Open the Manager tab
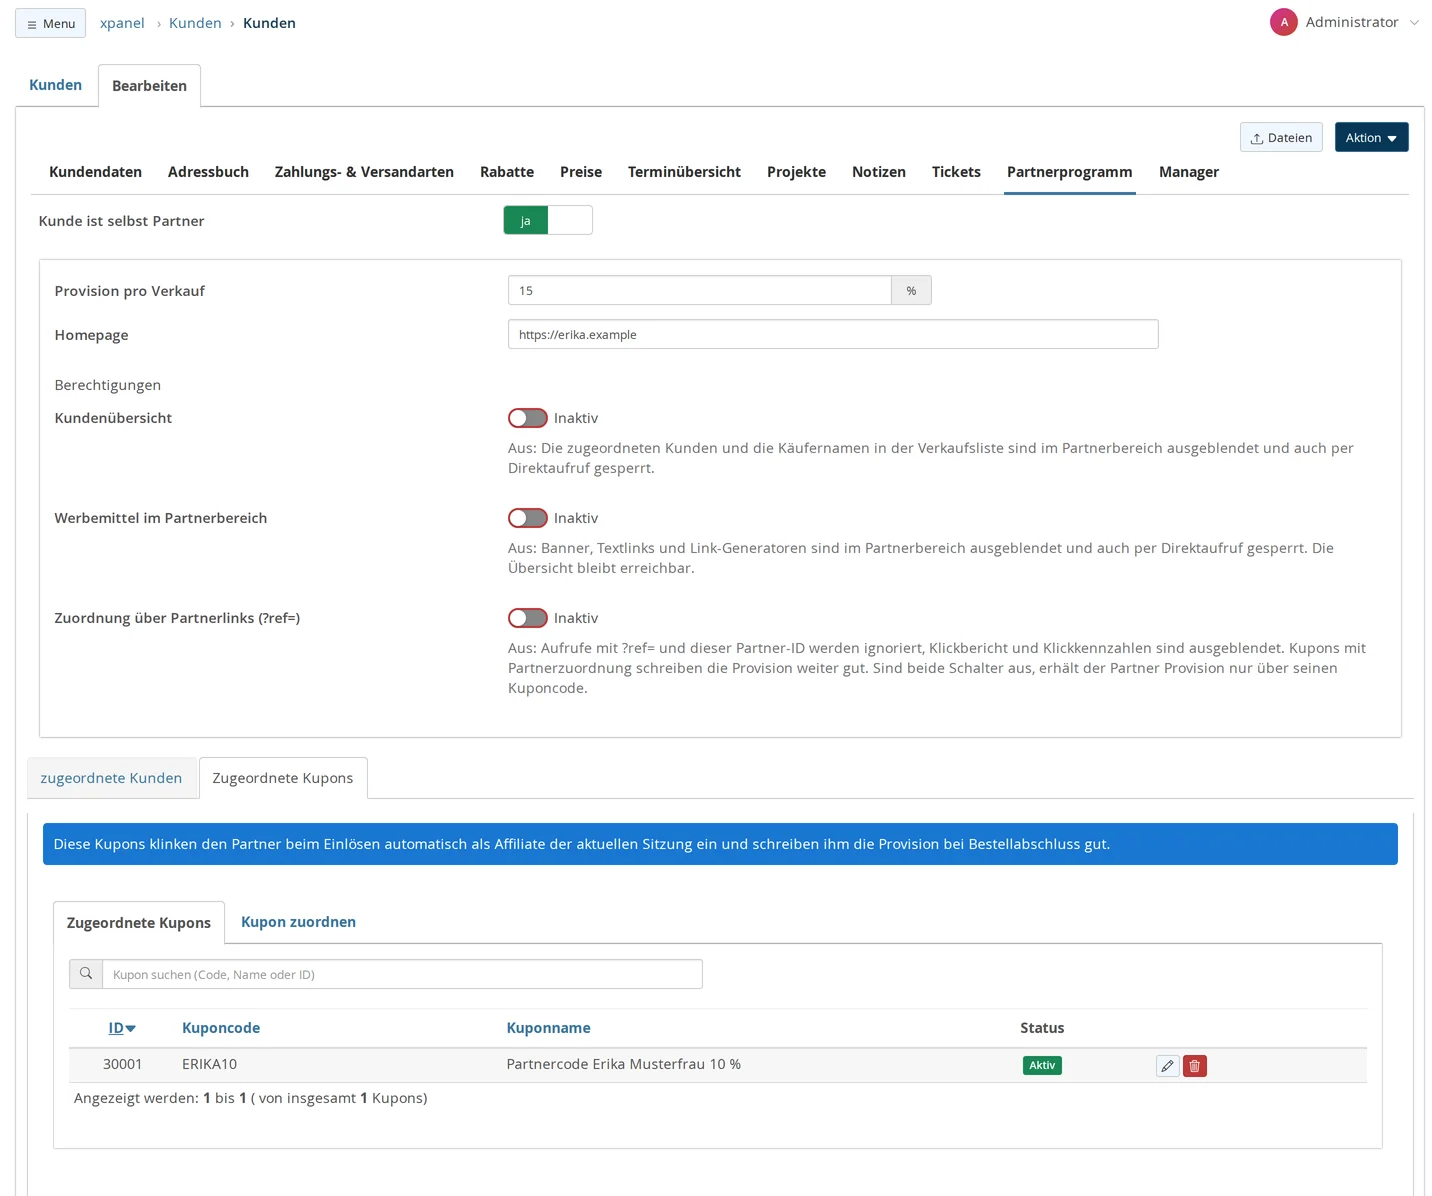 click(x=1189, y=172)
